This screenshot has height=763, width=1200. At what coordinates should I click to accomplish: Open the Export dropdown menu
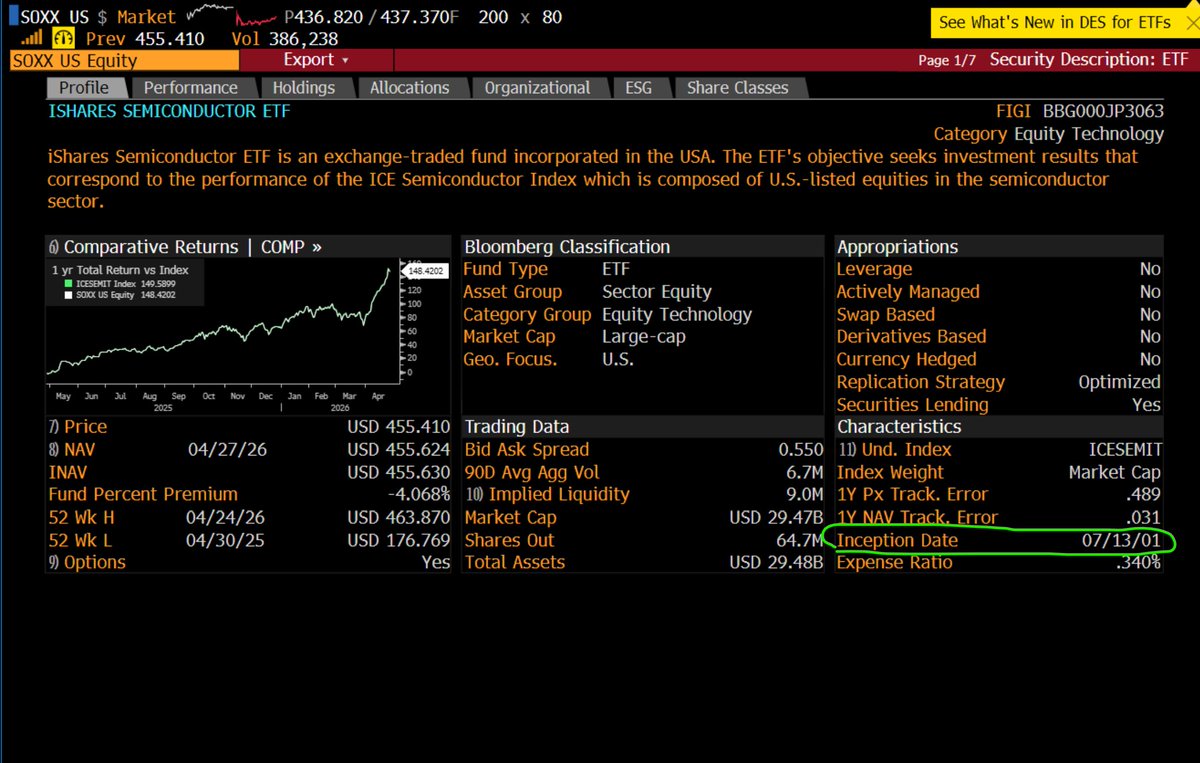click(315, 60)
